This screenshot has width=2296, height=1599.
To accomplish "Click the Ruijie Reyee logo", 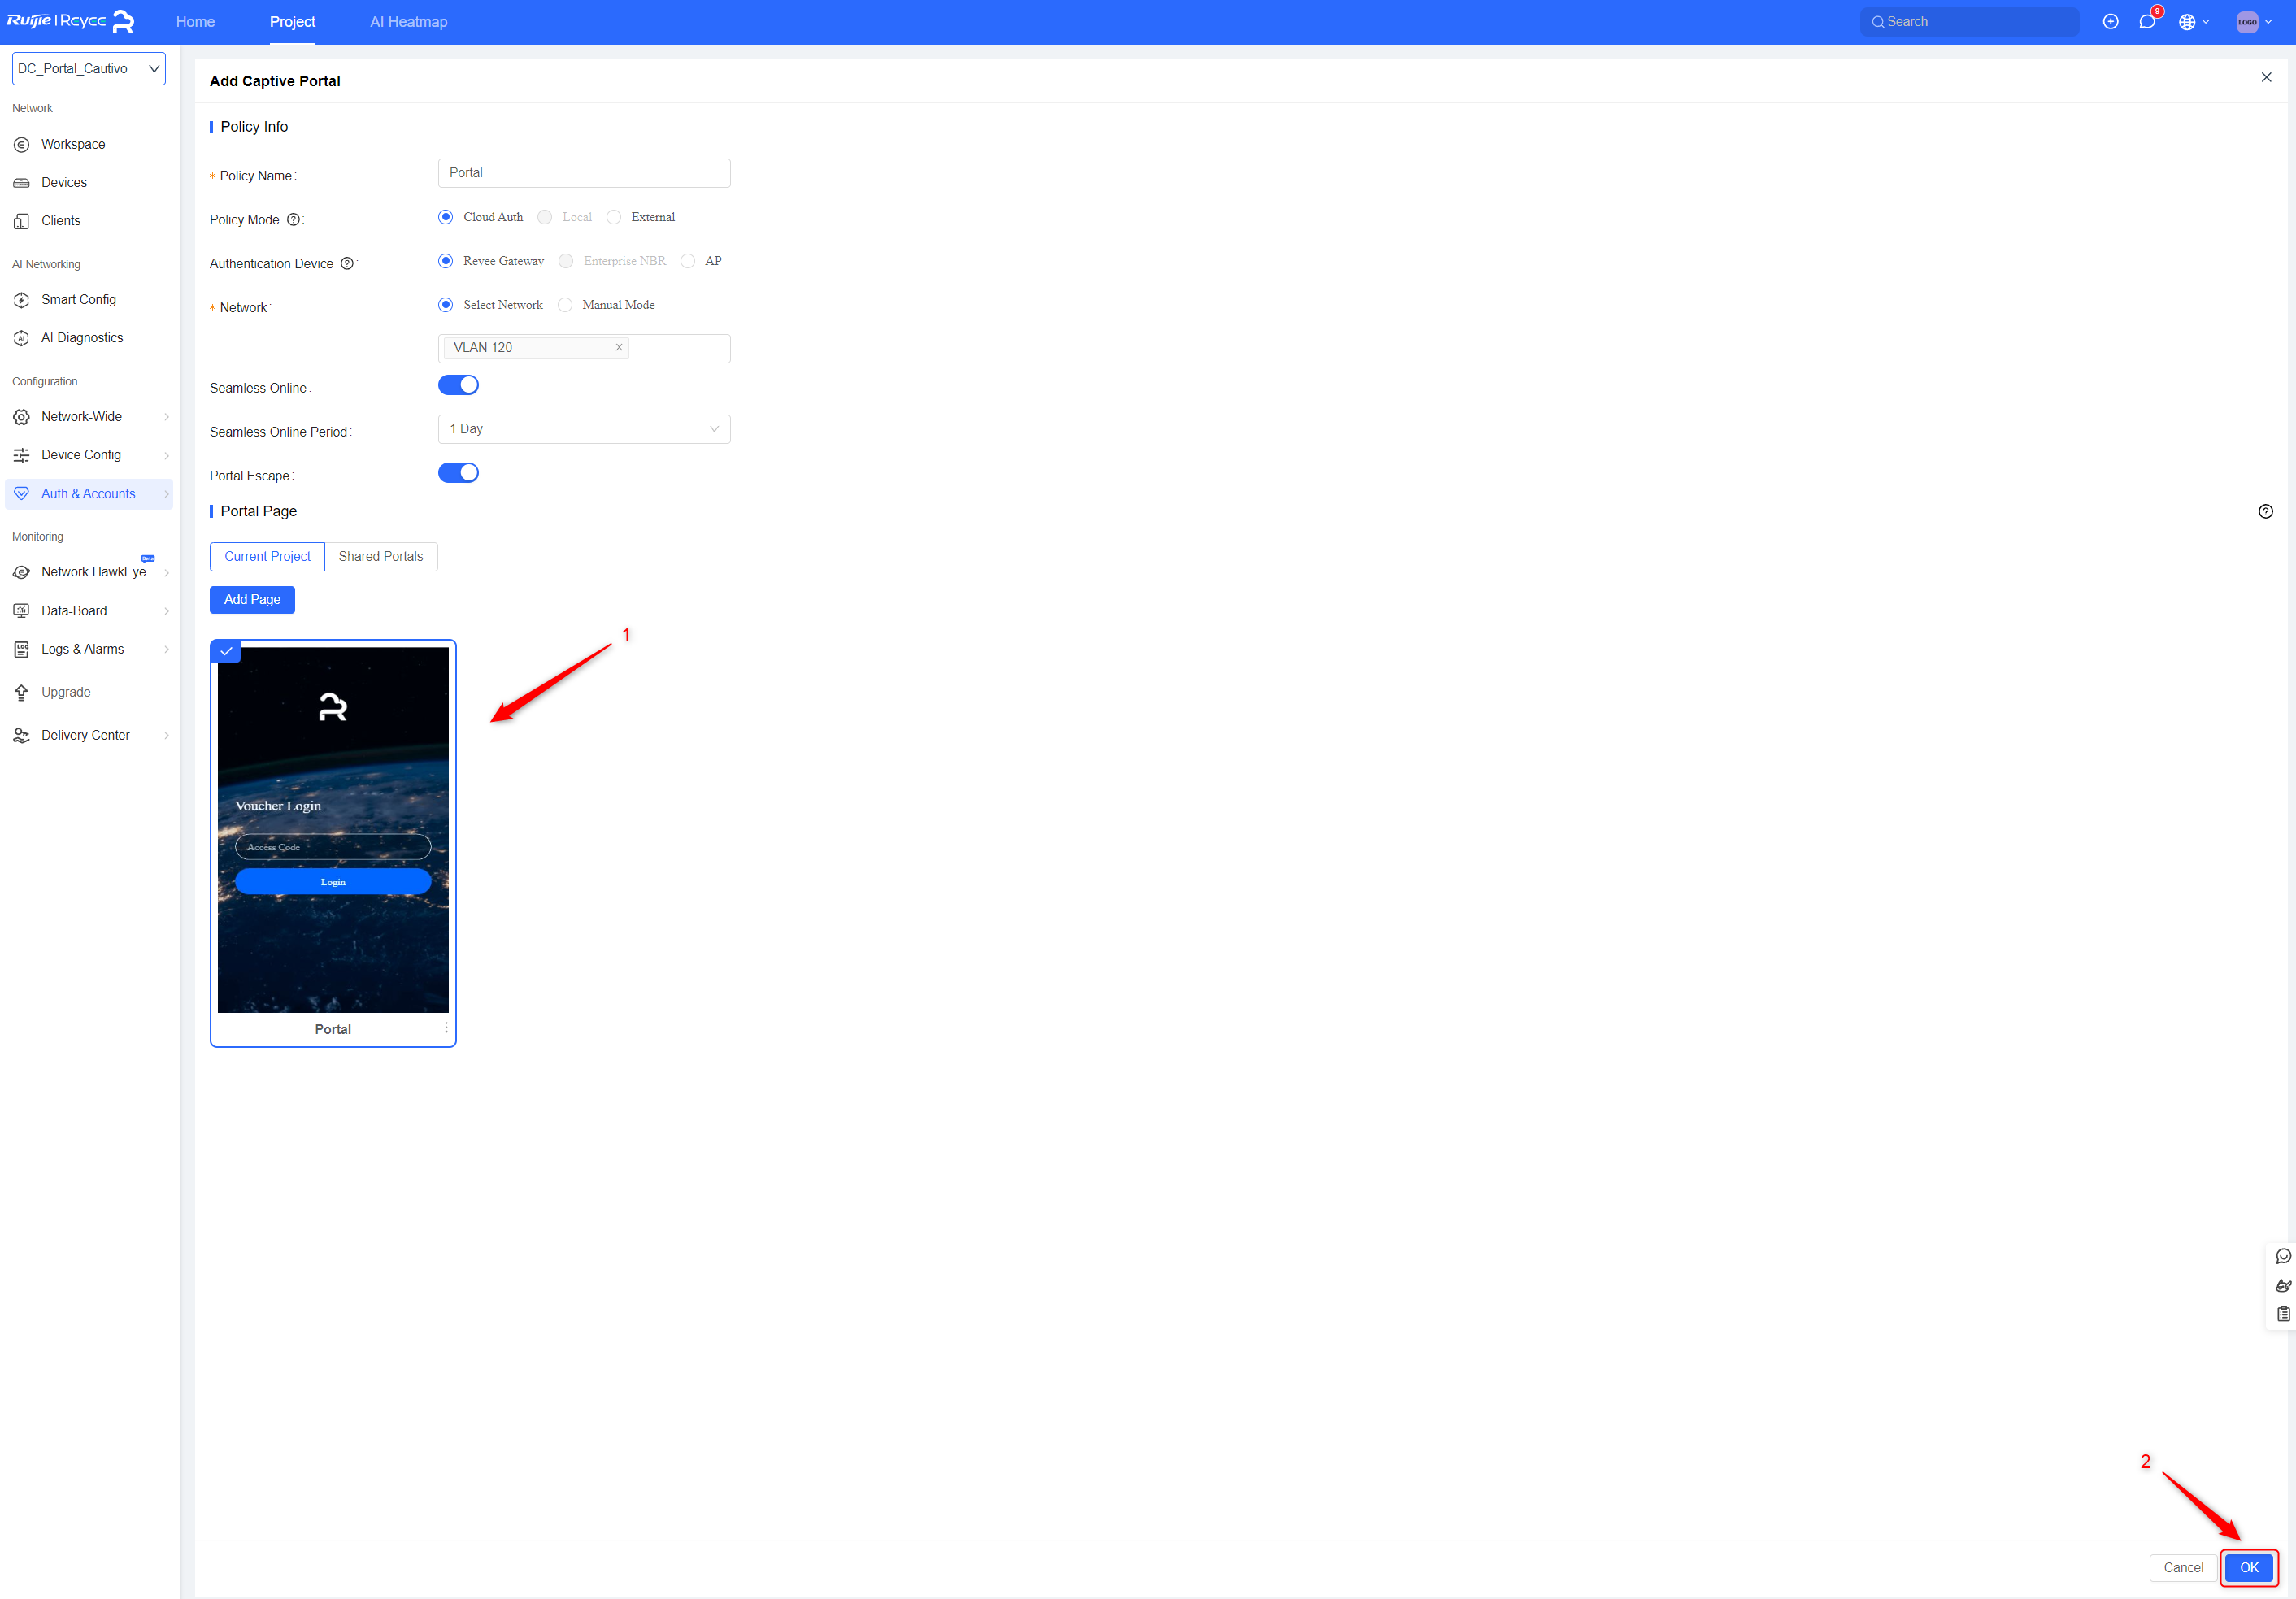I will point(71,21).
